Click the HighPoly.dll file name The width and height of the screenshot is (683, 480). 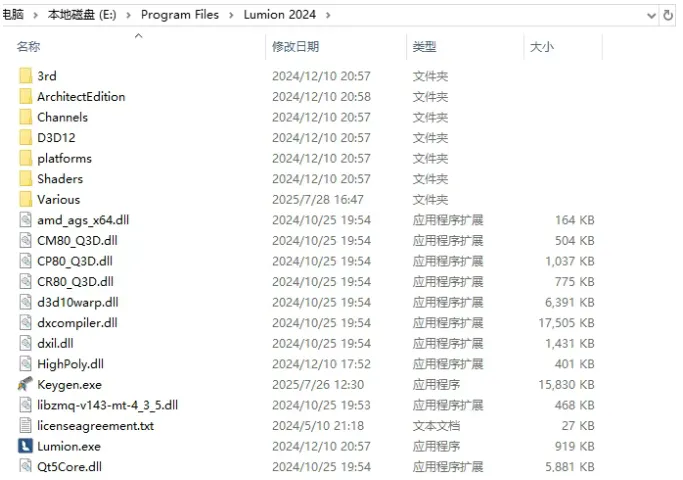(70, 364)
